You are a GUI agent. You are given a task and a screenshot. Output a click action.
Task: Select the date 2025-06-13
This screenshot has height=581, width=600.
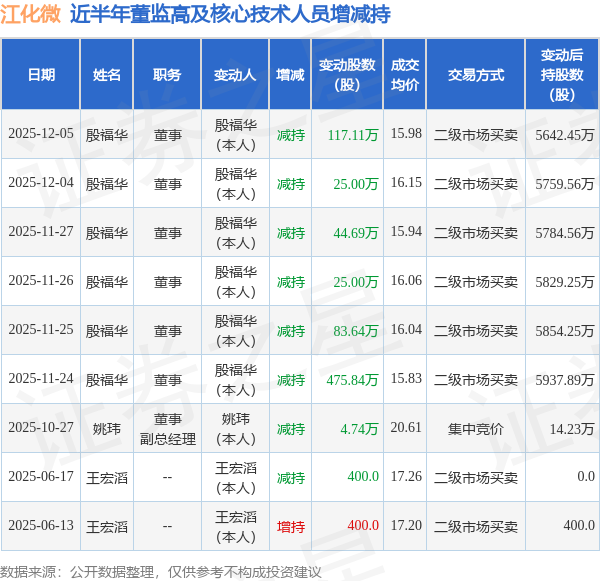point(41,526)
